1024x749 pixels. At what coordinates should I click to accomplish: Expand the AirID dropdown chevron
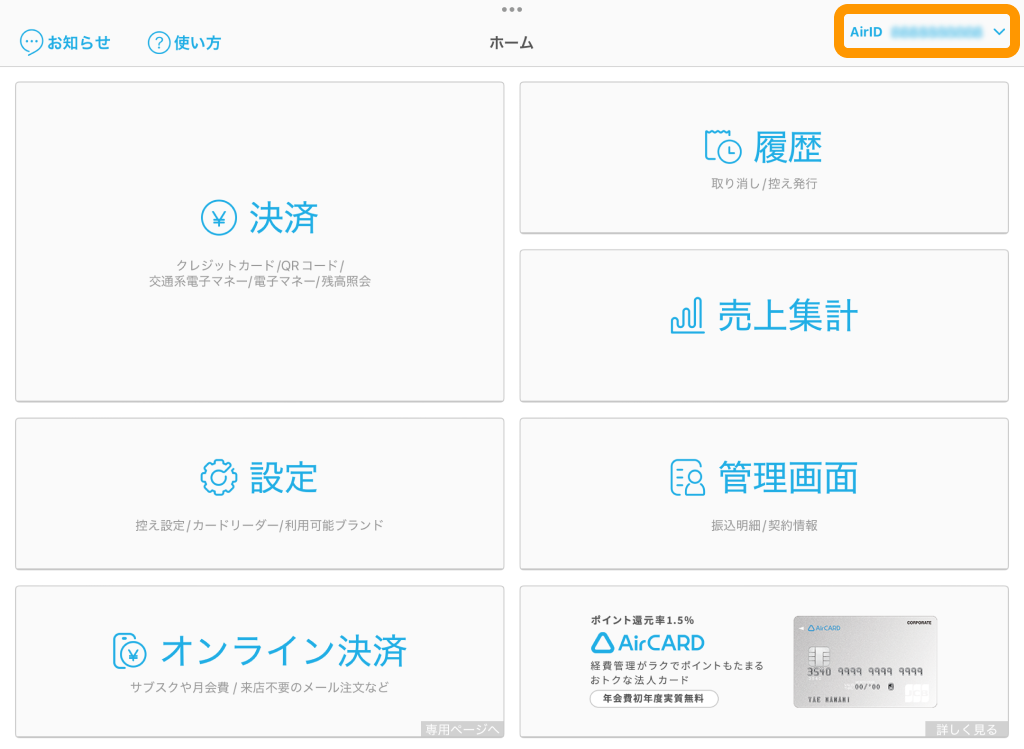pyautogui.click(x=999, y=32)
